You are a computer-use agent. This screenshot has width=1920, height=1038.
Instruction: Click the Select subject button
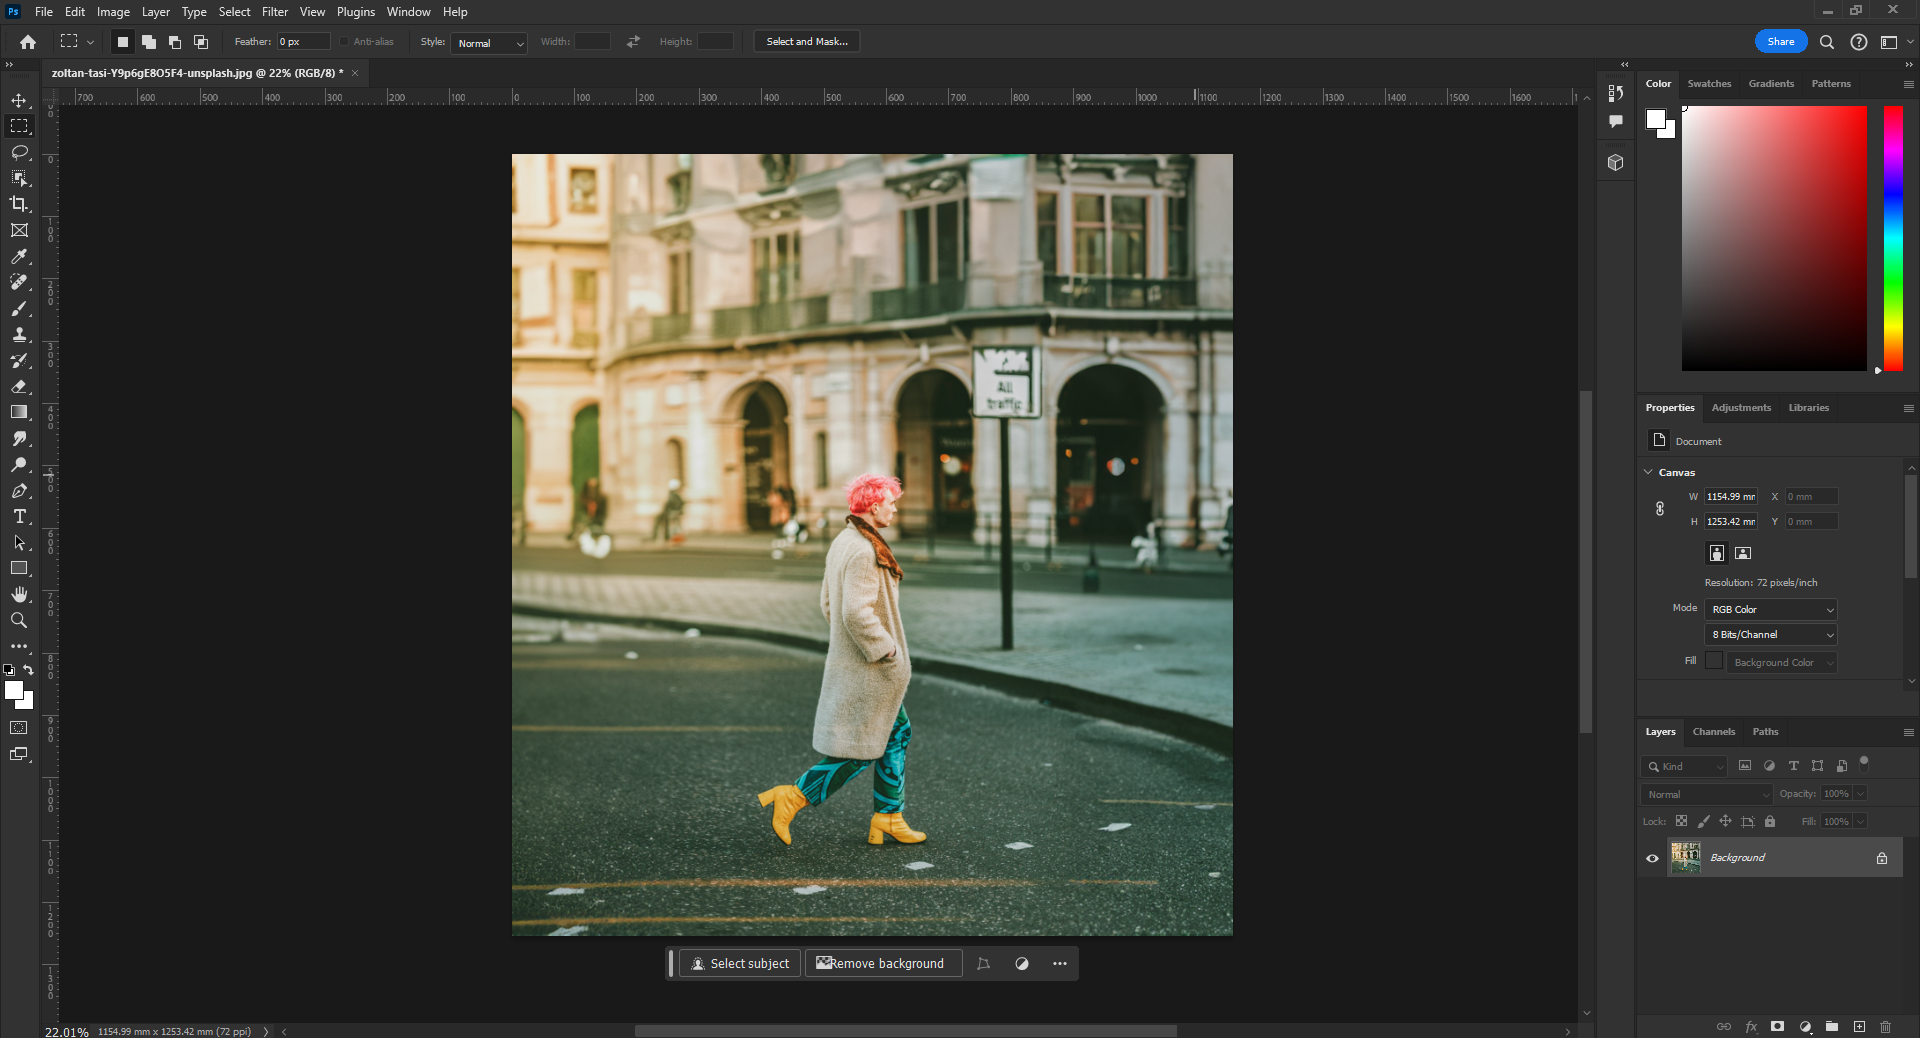740,963
